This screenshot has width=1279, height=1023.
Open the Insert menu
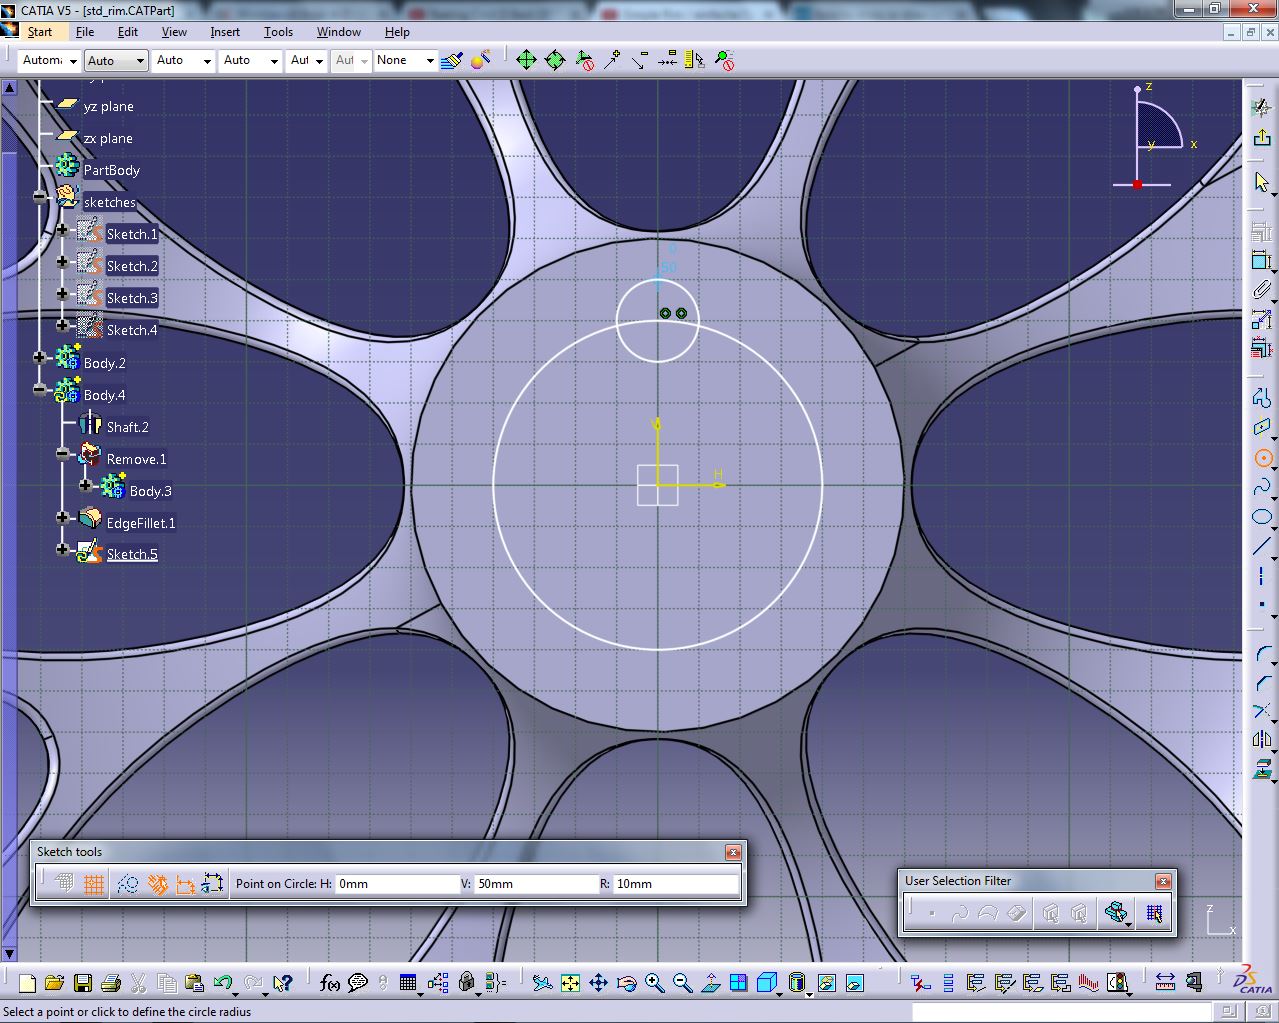[x=224, y=32]
